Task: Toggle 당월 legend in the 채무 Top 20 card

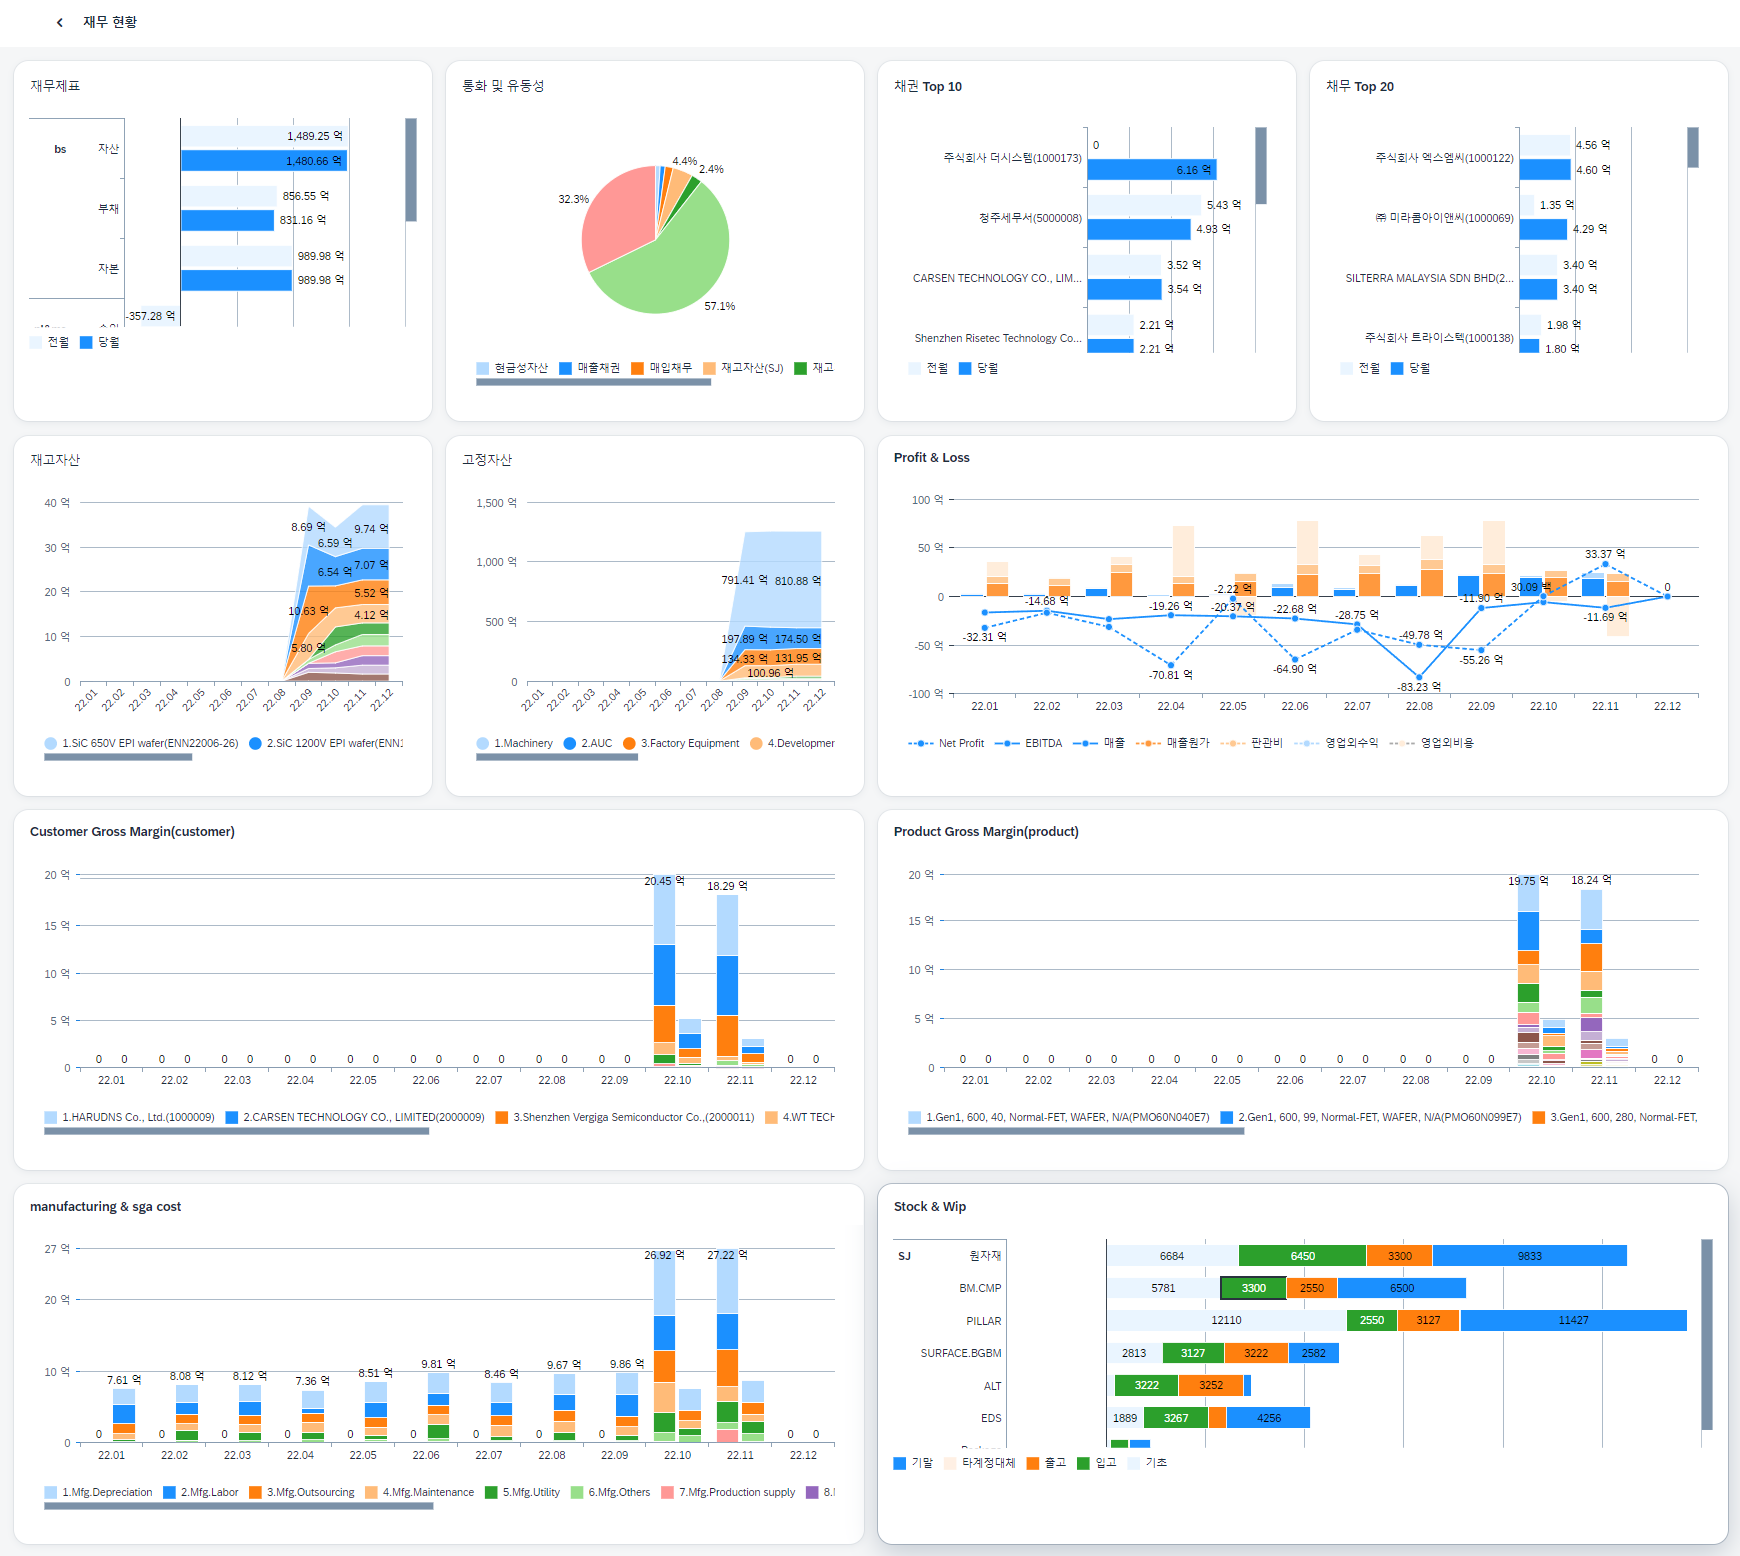Action: (x=1411, y=368)
